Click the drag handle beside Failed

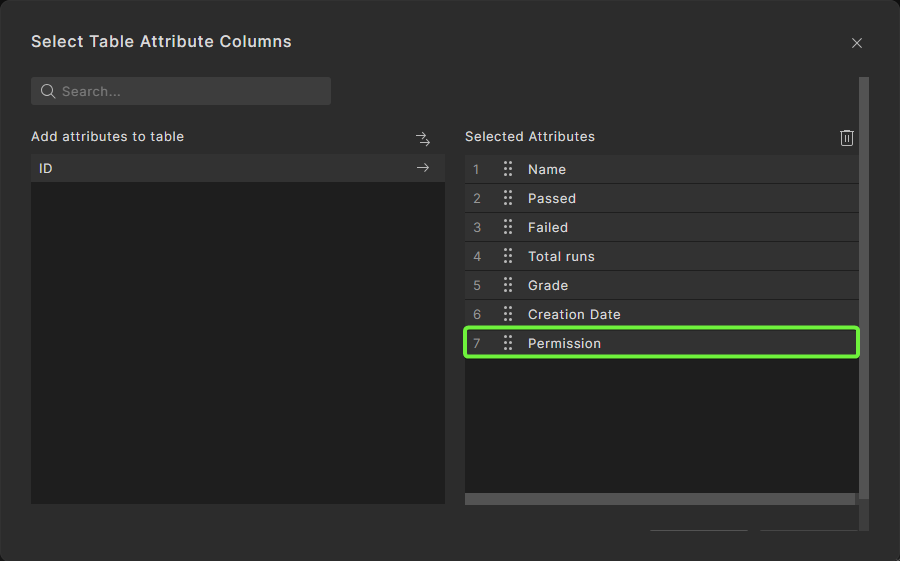pos(508,227)
